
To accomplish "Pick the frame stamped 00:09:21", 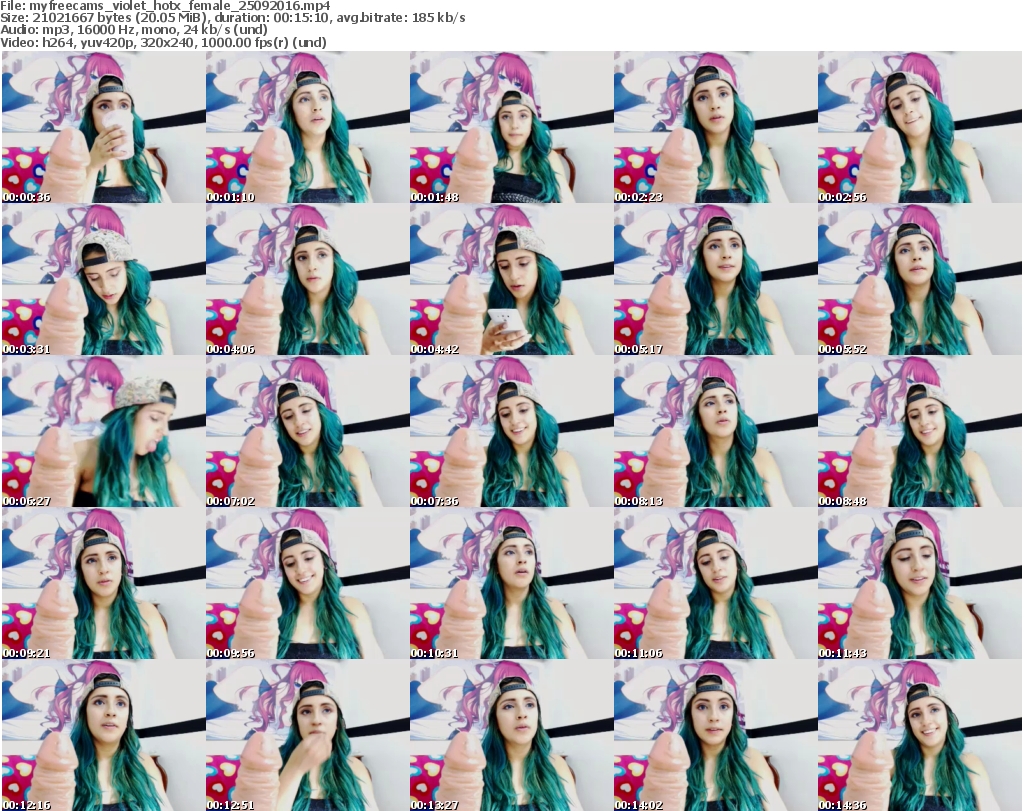I will click(104, 584).
